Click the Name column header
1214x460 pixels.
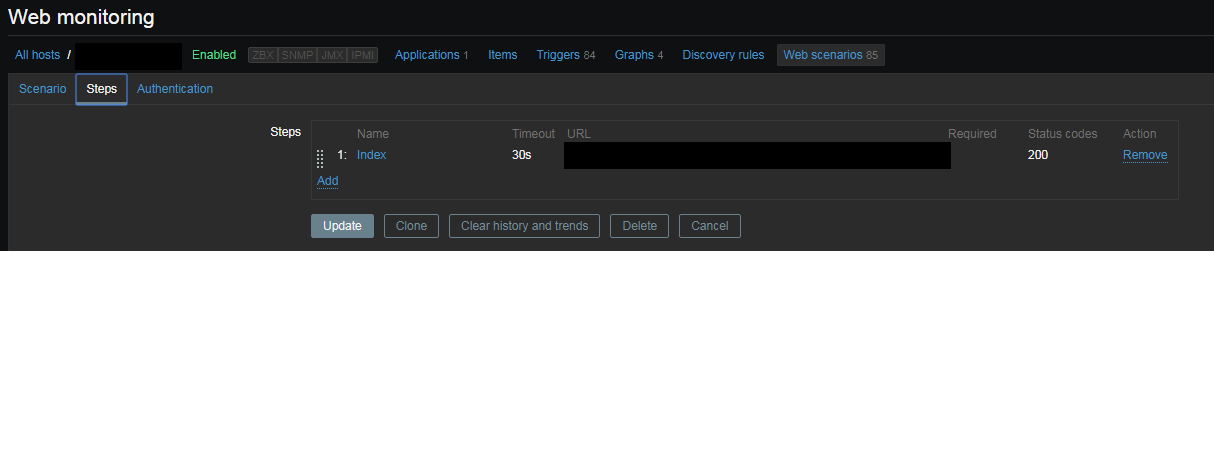[373, 134]
